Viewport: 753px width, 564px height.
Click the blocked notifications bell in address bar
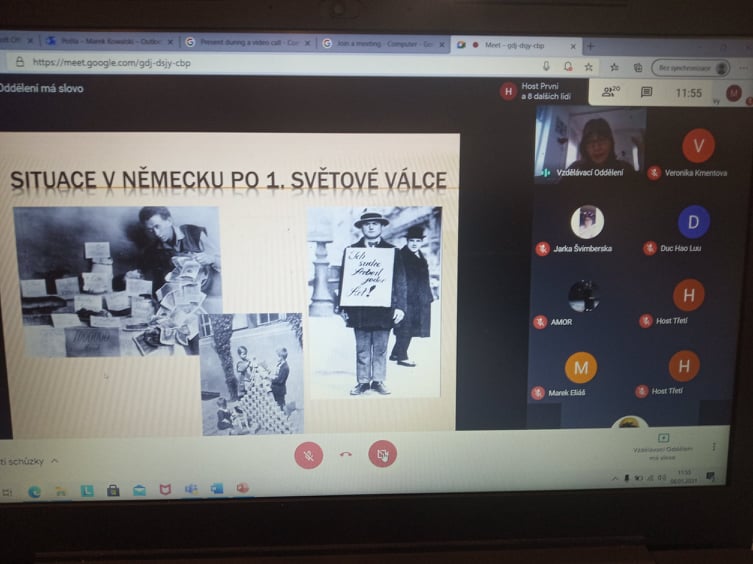[568, 66]
